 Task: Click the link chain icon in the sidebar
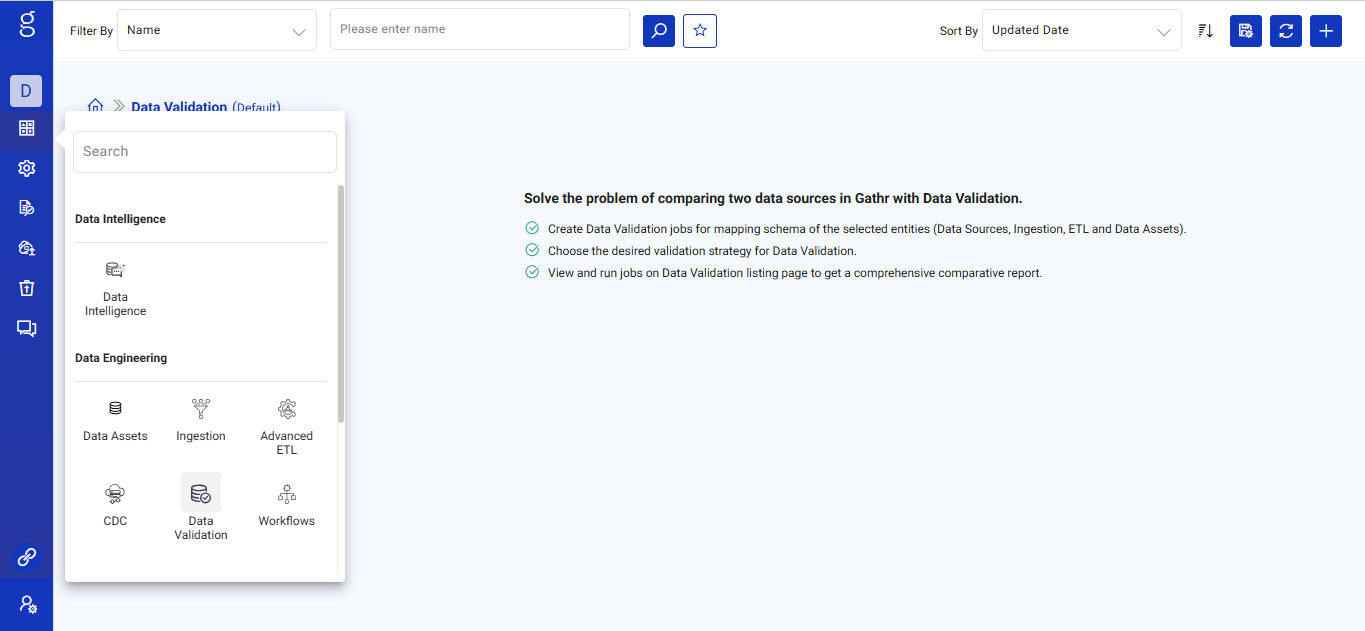coord(27,557)
